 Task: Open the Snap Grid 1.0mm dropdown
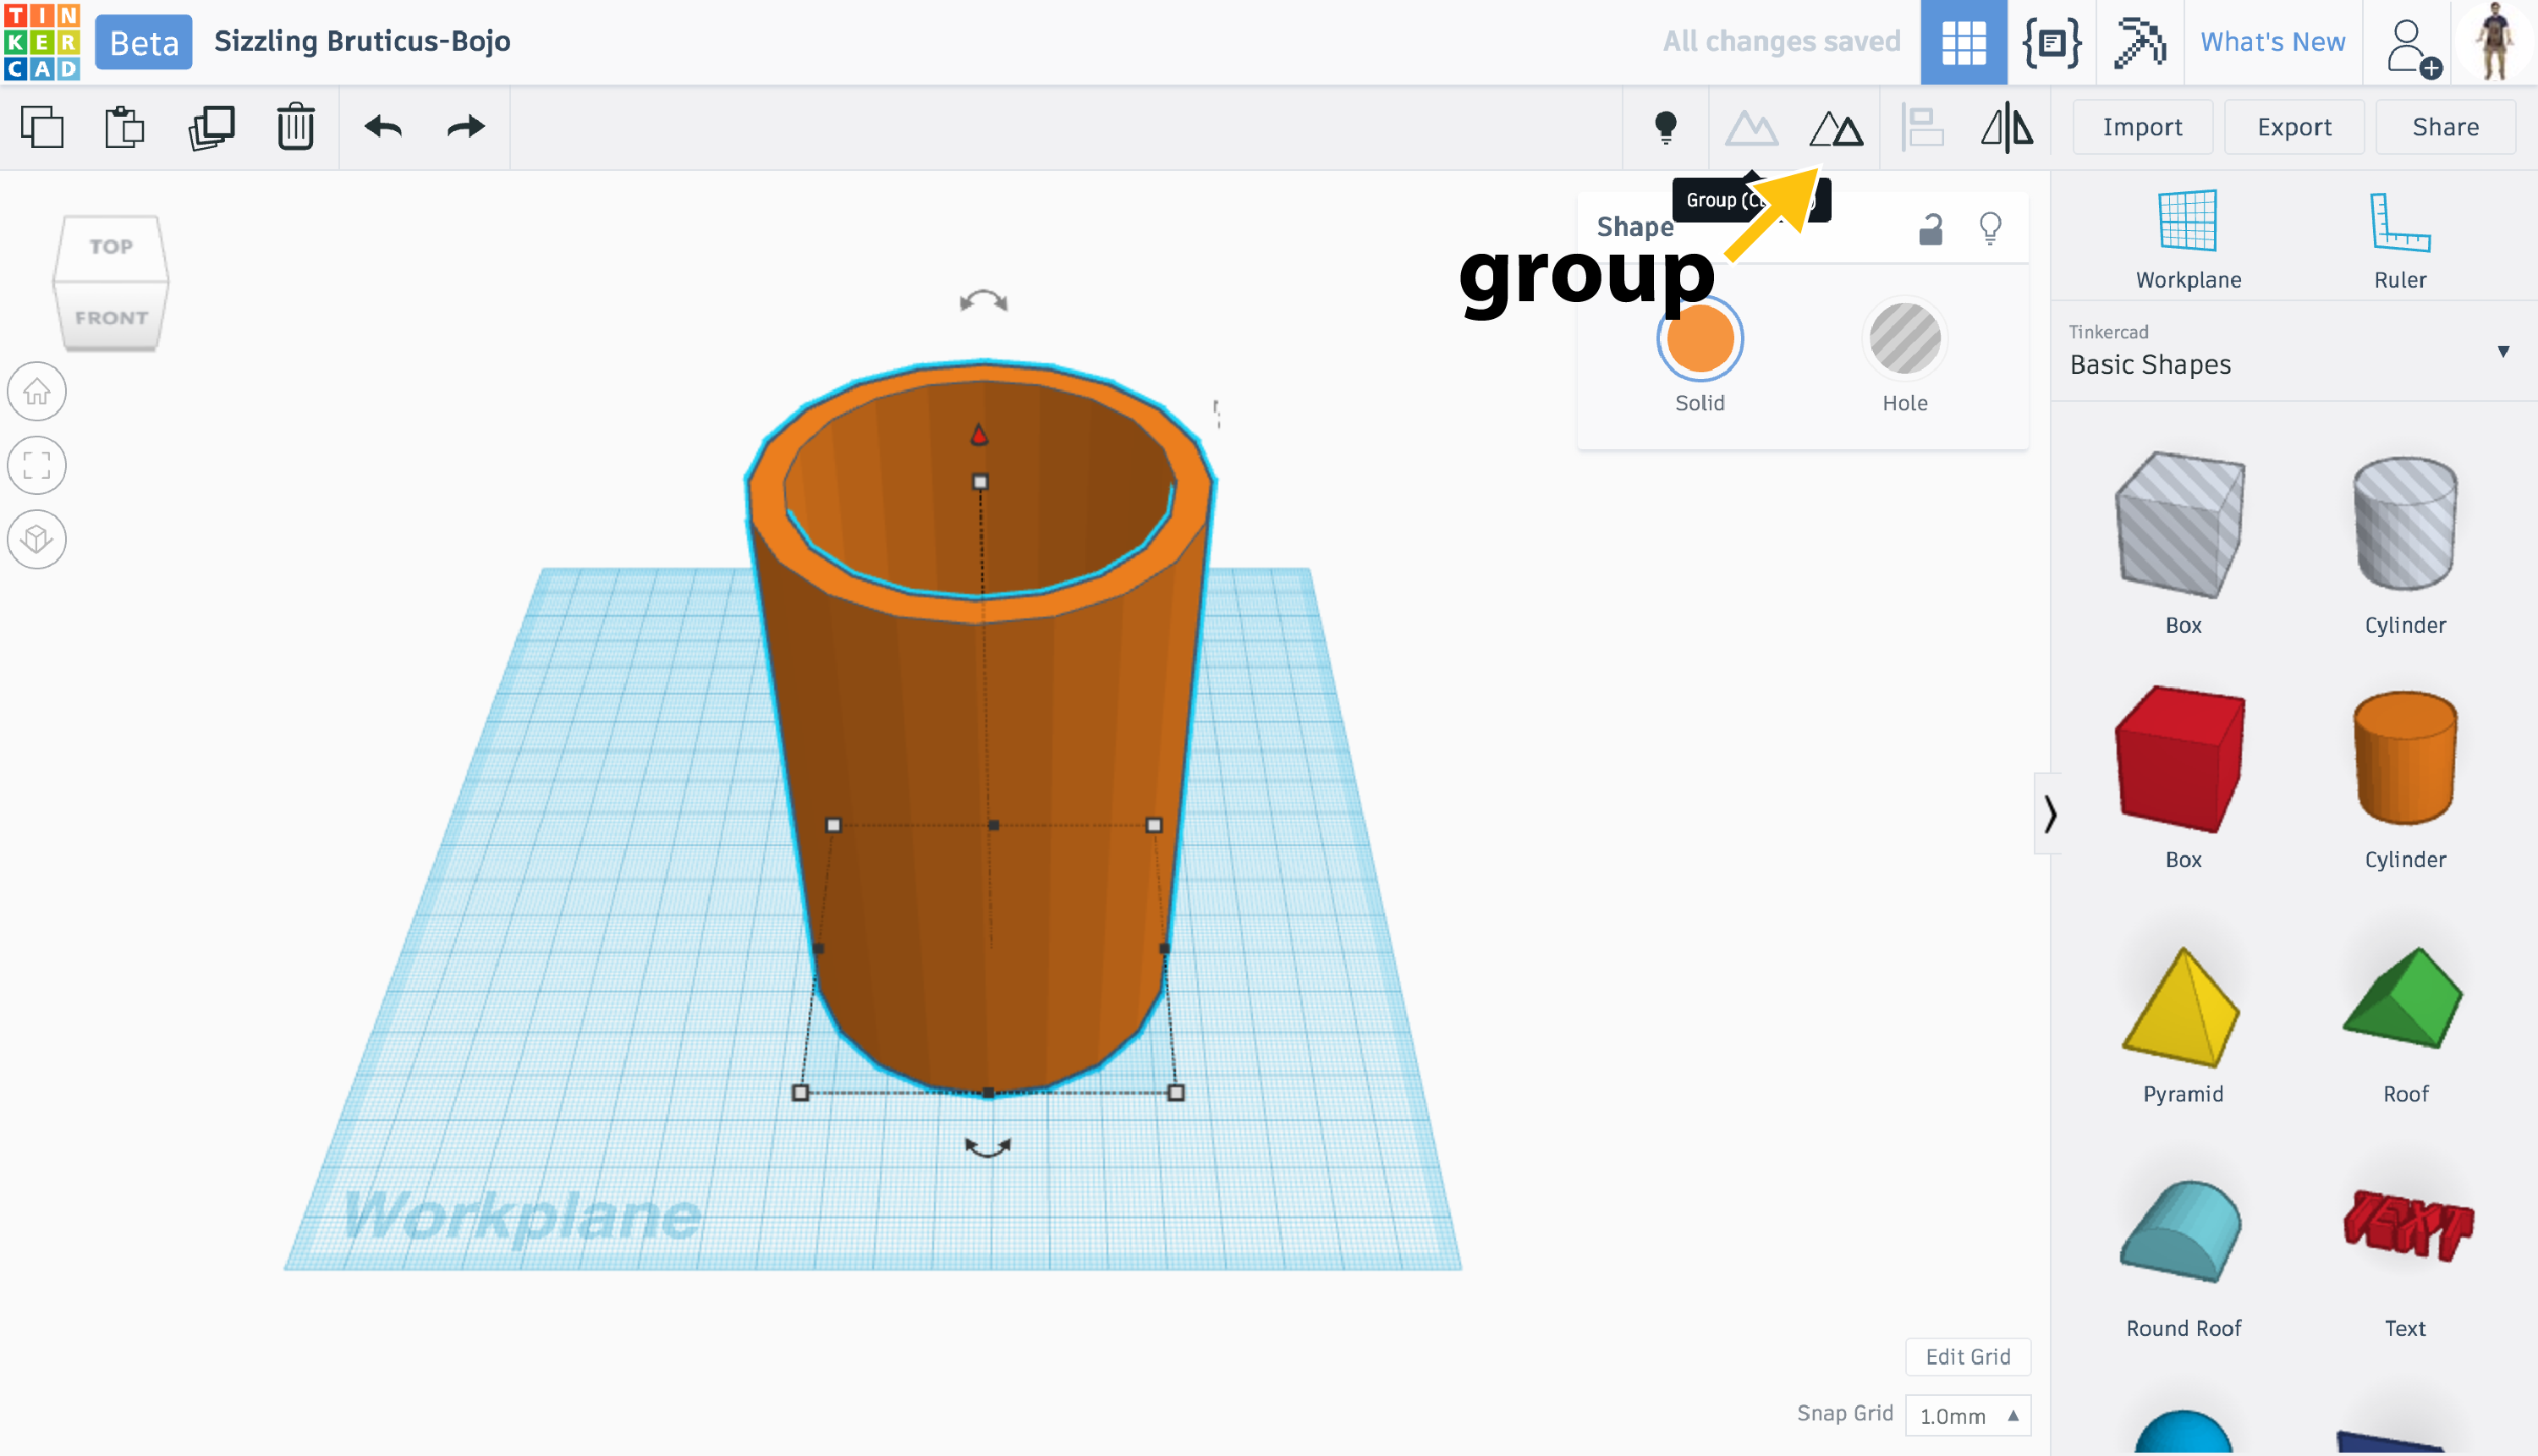[1967, 1416]
